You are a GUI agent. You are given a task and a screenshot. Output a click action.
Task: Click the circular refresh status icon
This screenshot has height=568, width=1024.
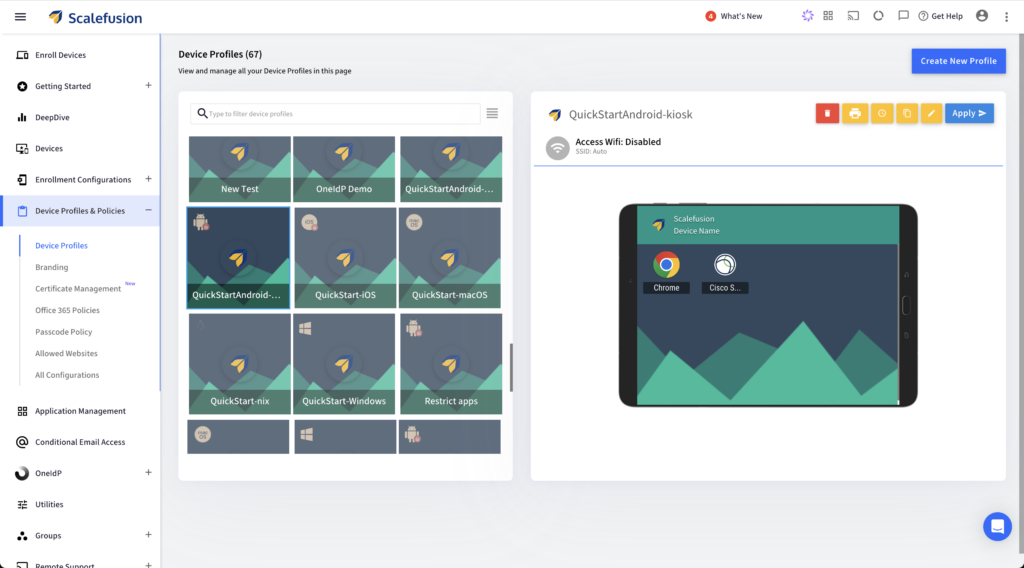[x=878, y=16]
